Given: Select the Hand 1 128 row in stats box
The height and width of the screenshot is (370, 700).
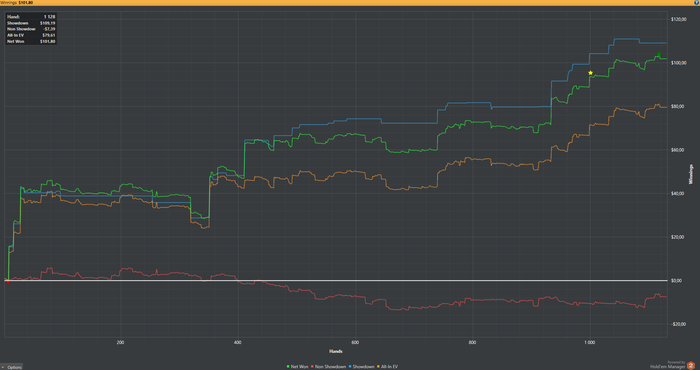Looking at the screenshot, I should [31, 17].
